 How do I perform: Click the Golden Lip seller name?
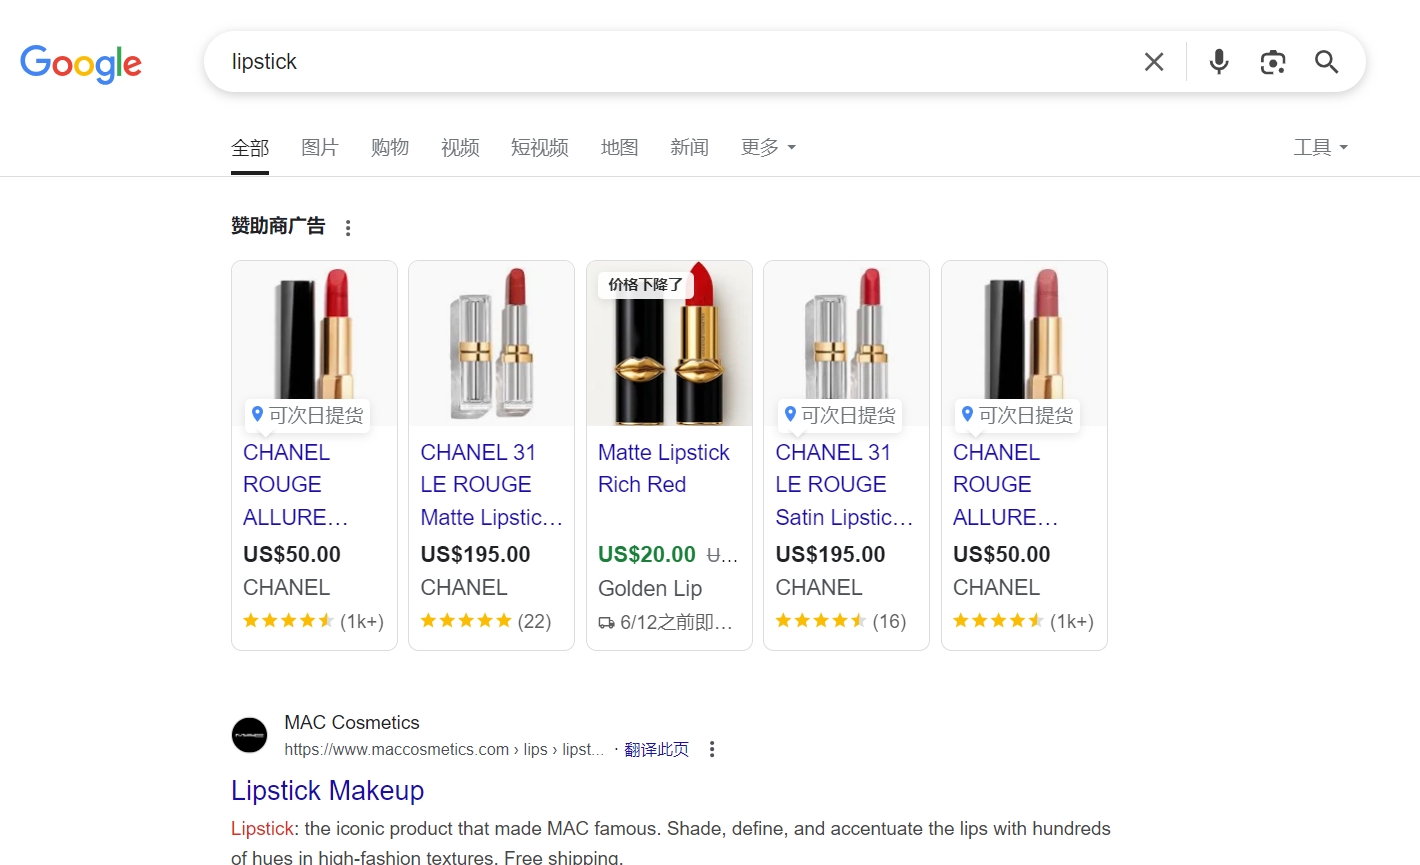pos(650,589)
